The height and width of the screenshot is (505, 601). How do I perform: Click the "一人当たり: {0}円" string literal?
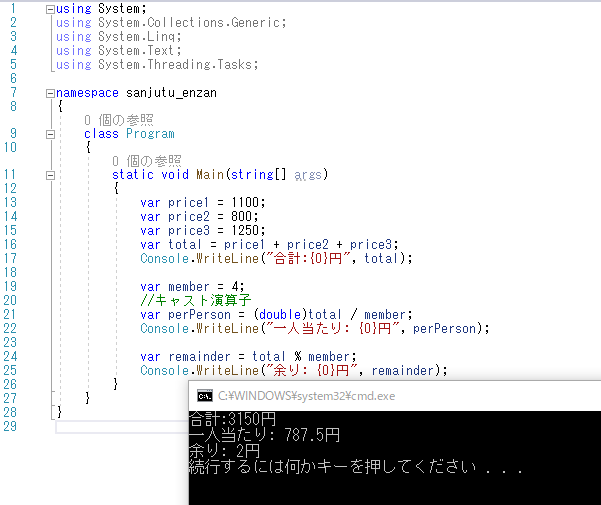[x=332, y=329]
